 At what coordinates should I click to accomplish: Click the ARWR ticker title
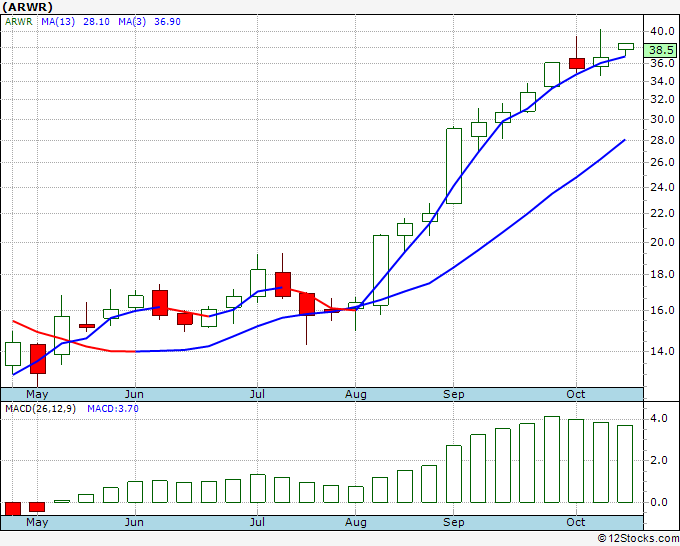[27, 7]
